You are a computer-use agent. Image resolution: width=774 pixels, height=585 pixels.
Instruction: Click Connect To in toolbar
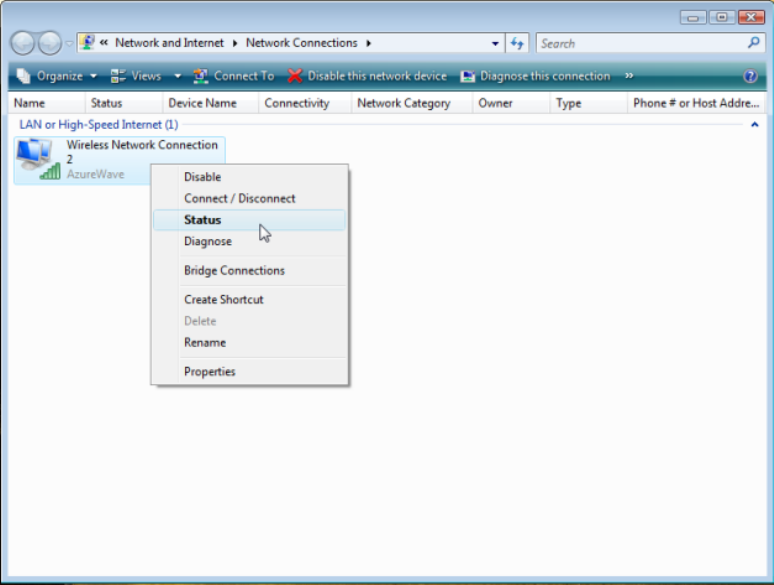coord(234,76)
